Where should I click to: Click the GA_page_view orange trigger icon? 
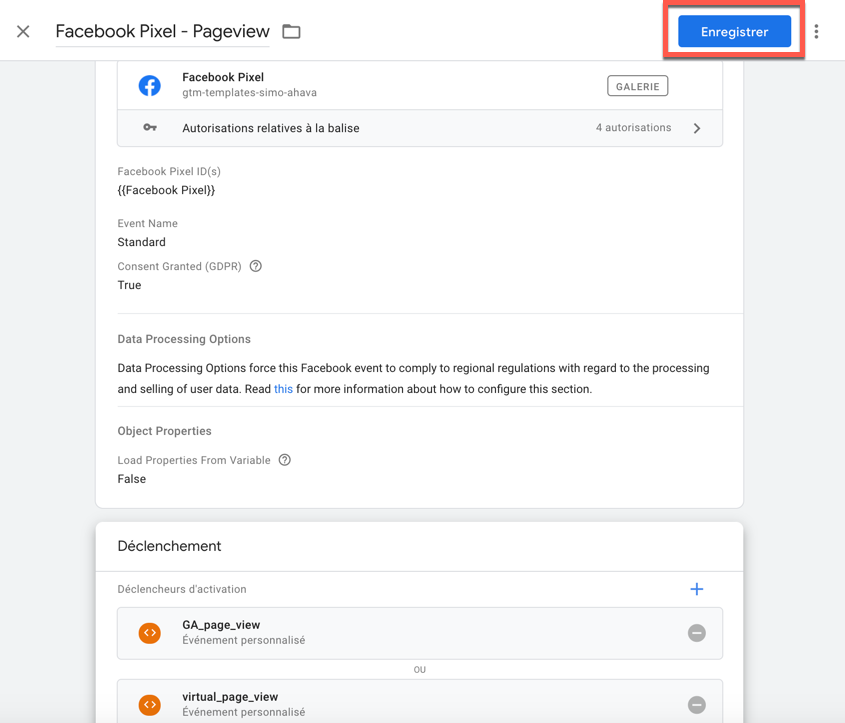150,633
